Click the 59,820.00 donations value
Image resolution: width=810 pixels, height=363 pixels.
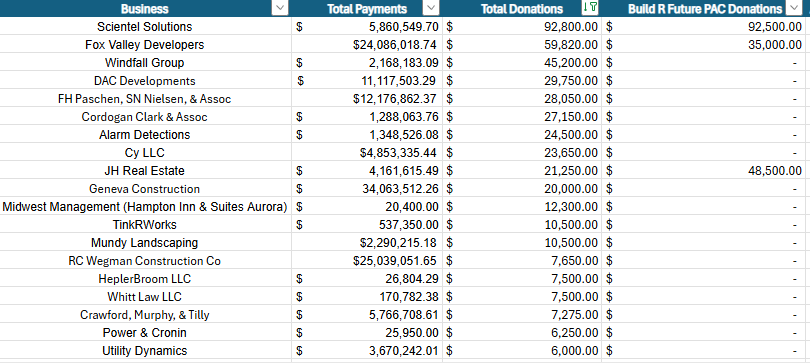pyautogui.click(x=571, y=45)
